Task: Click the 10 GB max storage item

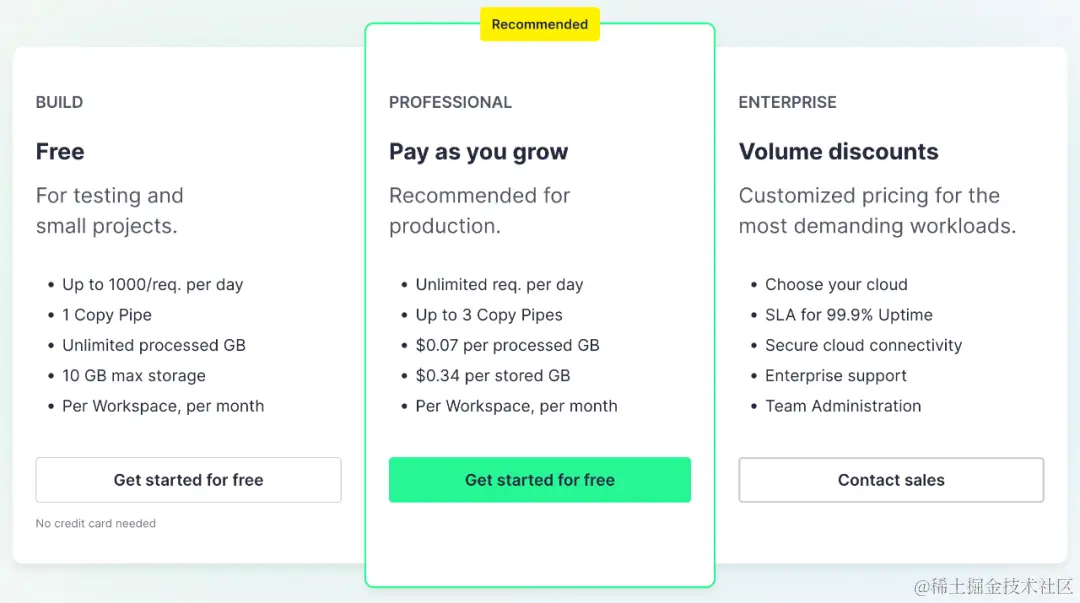Action: point(134,376)
